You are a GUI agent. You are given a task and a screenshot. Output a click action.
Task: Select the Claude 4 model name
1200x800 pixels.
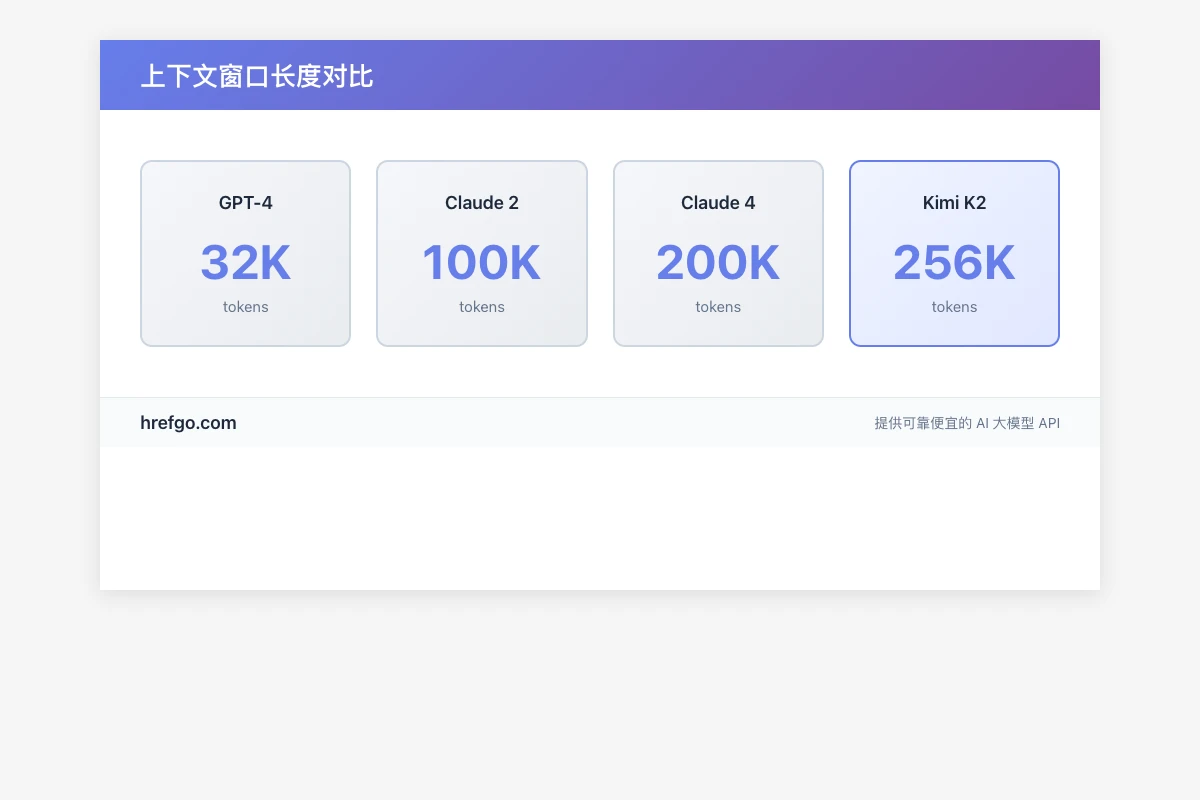718,203
